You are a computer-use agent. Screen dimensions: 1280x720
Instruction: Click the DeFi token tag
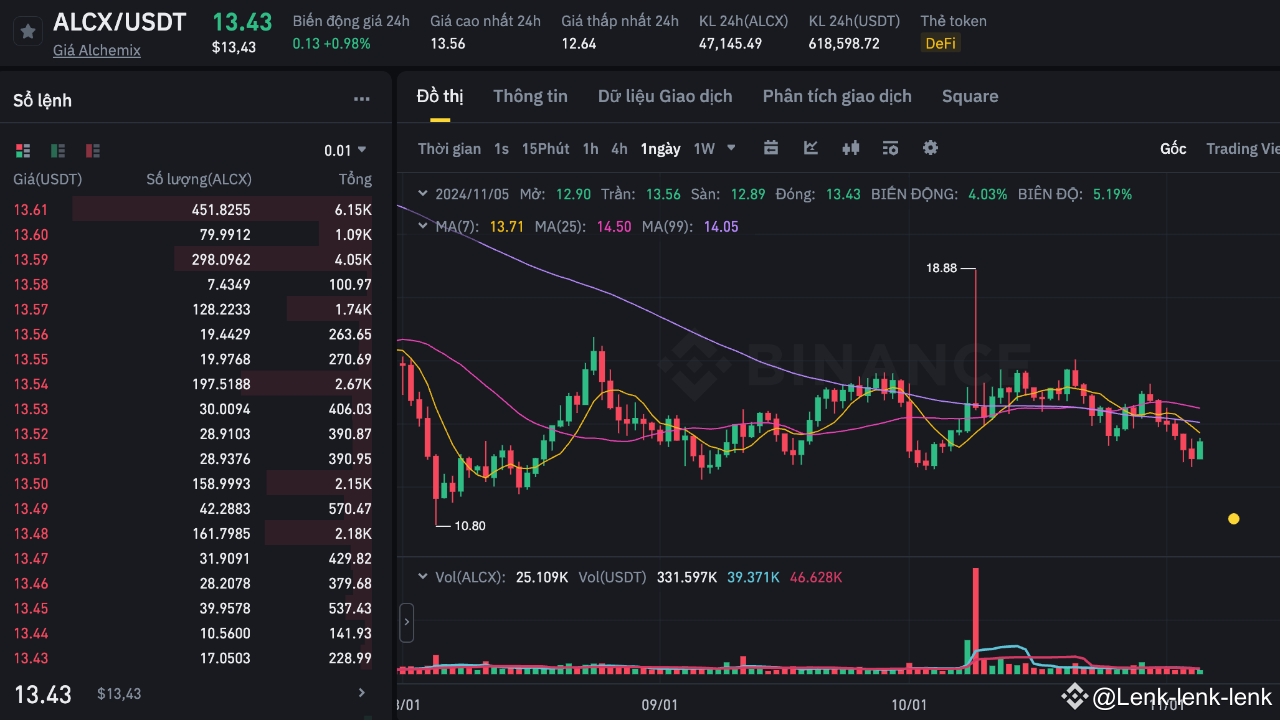click(939, 43)
